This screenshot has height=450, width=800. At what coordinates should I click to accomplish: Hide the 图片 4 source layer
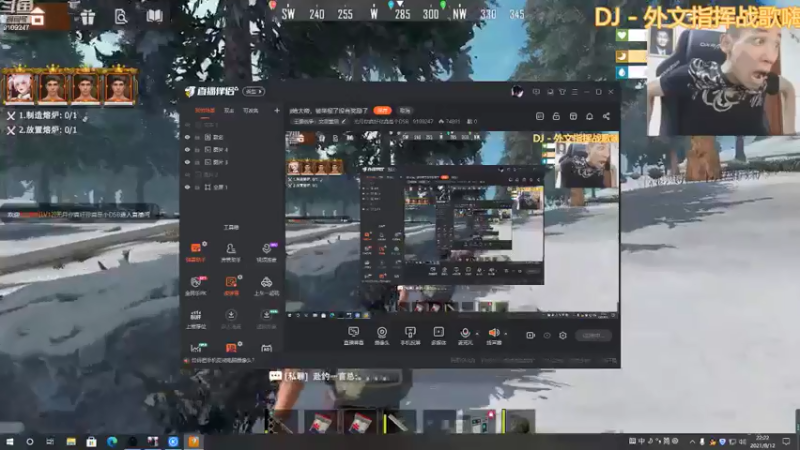pyautogui.click(x=187, y=149)
